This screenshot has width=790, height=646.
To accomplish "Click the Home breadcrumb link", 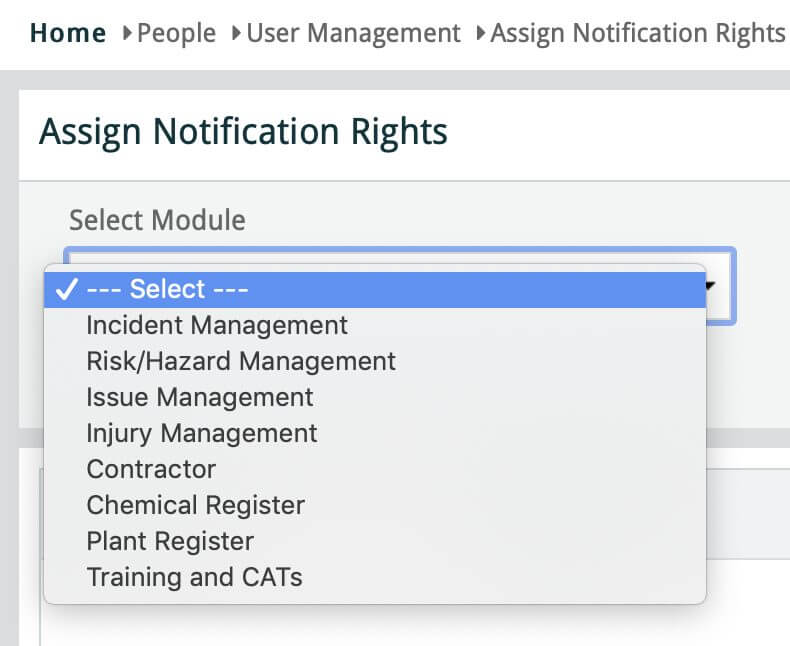I will click(68, 33).
